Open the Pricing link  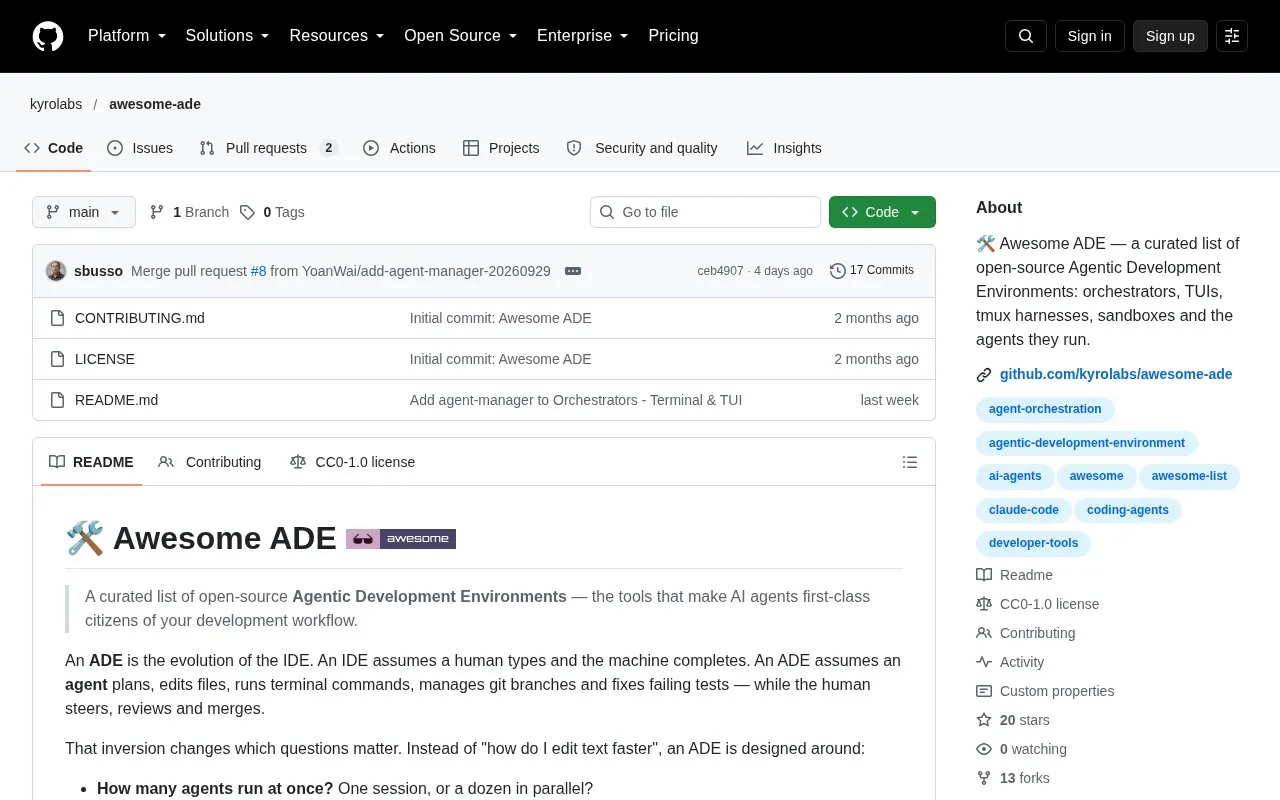pyautogui.click(x=673, y=36)
